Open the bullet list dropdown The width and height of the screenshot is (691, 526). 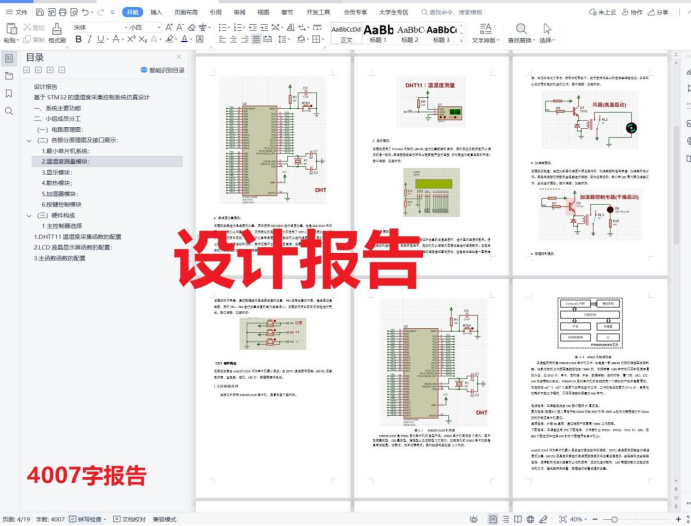pyautogui.click(x=229, y=27)
